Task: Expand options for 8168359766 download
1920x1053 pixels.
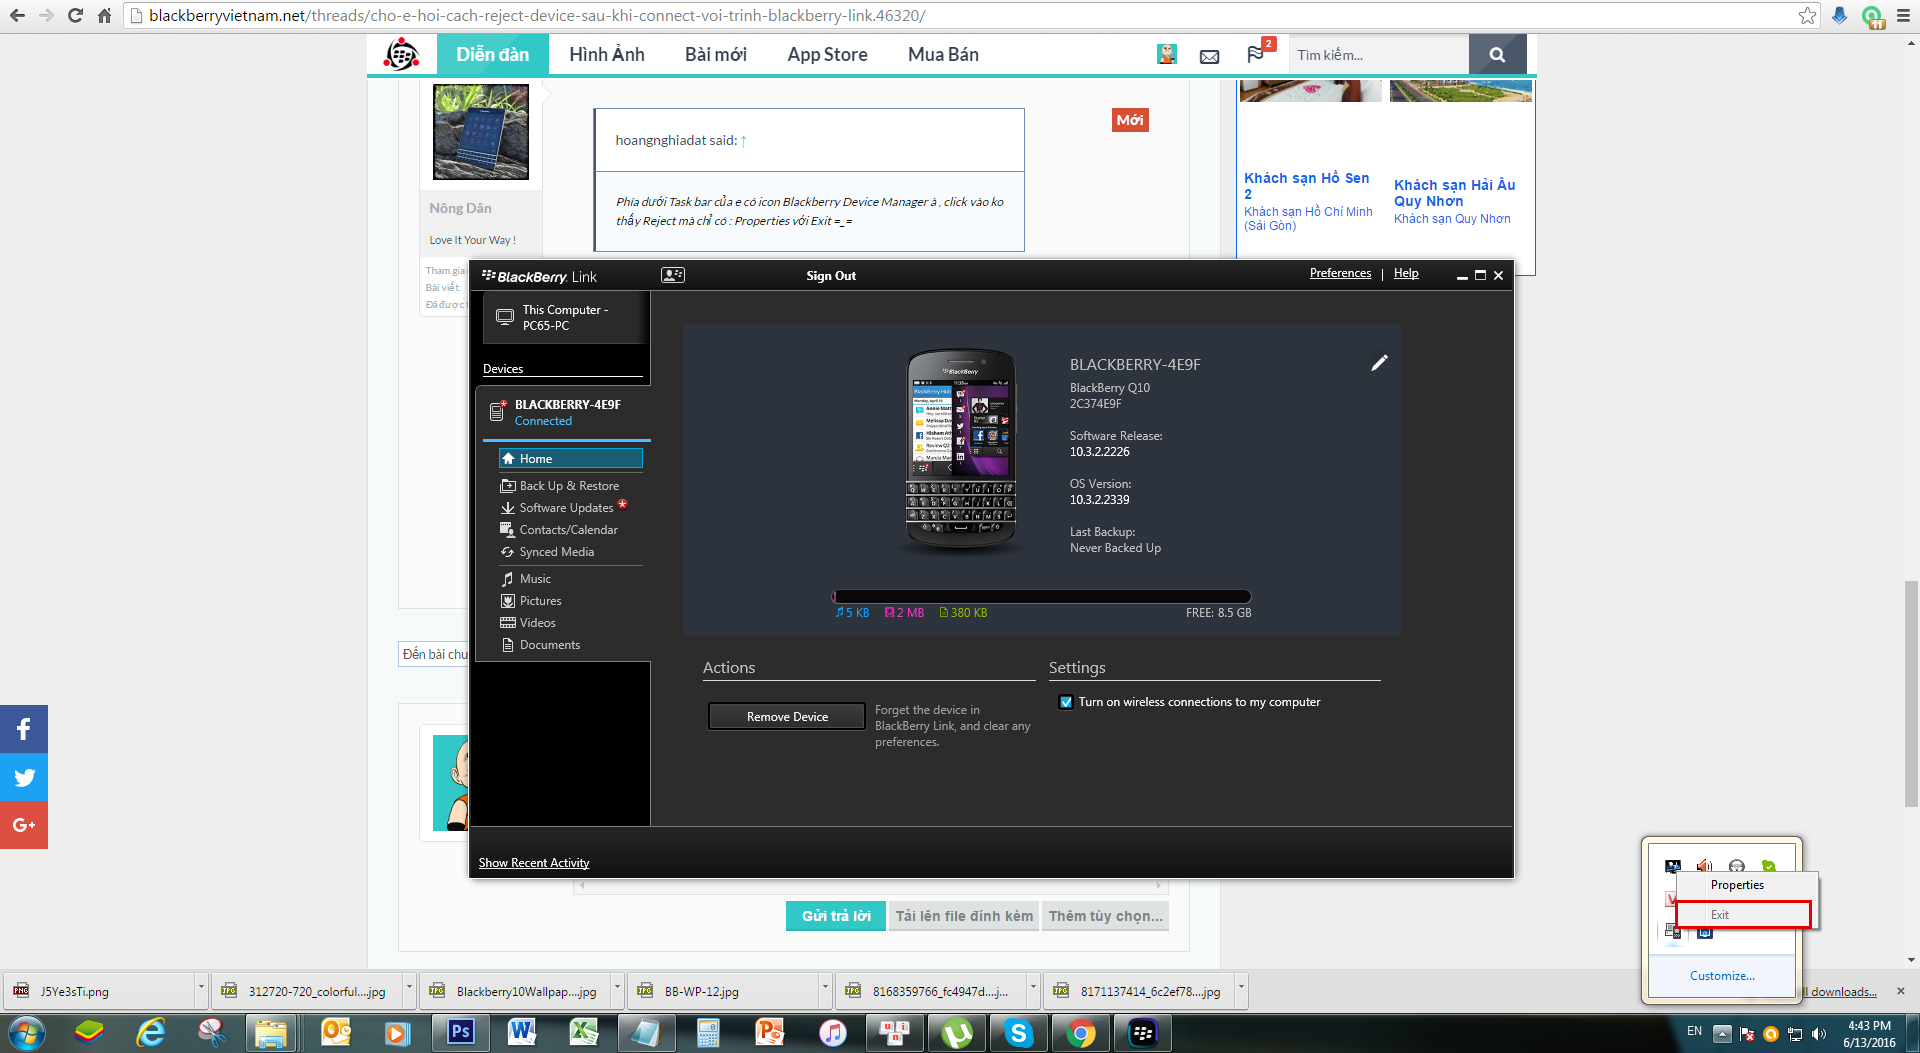Action: tap(1033, 989)
